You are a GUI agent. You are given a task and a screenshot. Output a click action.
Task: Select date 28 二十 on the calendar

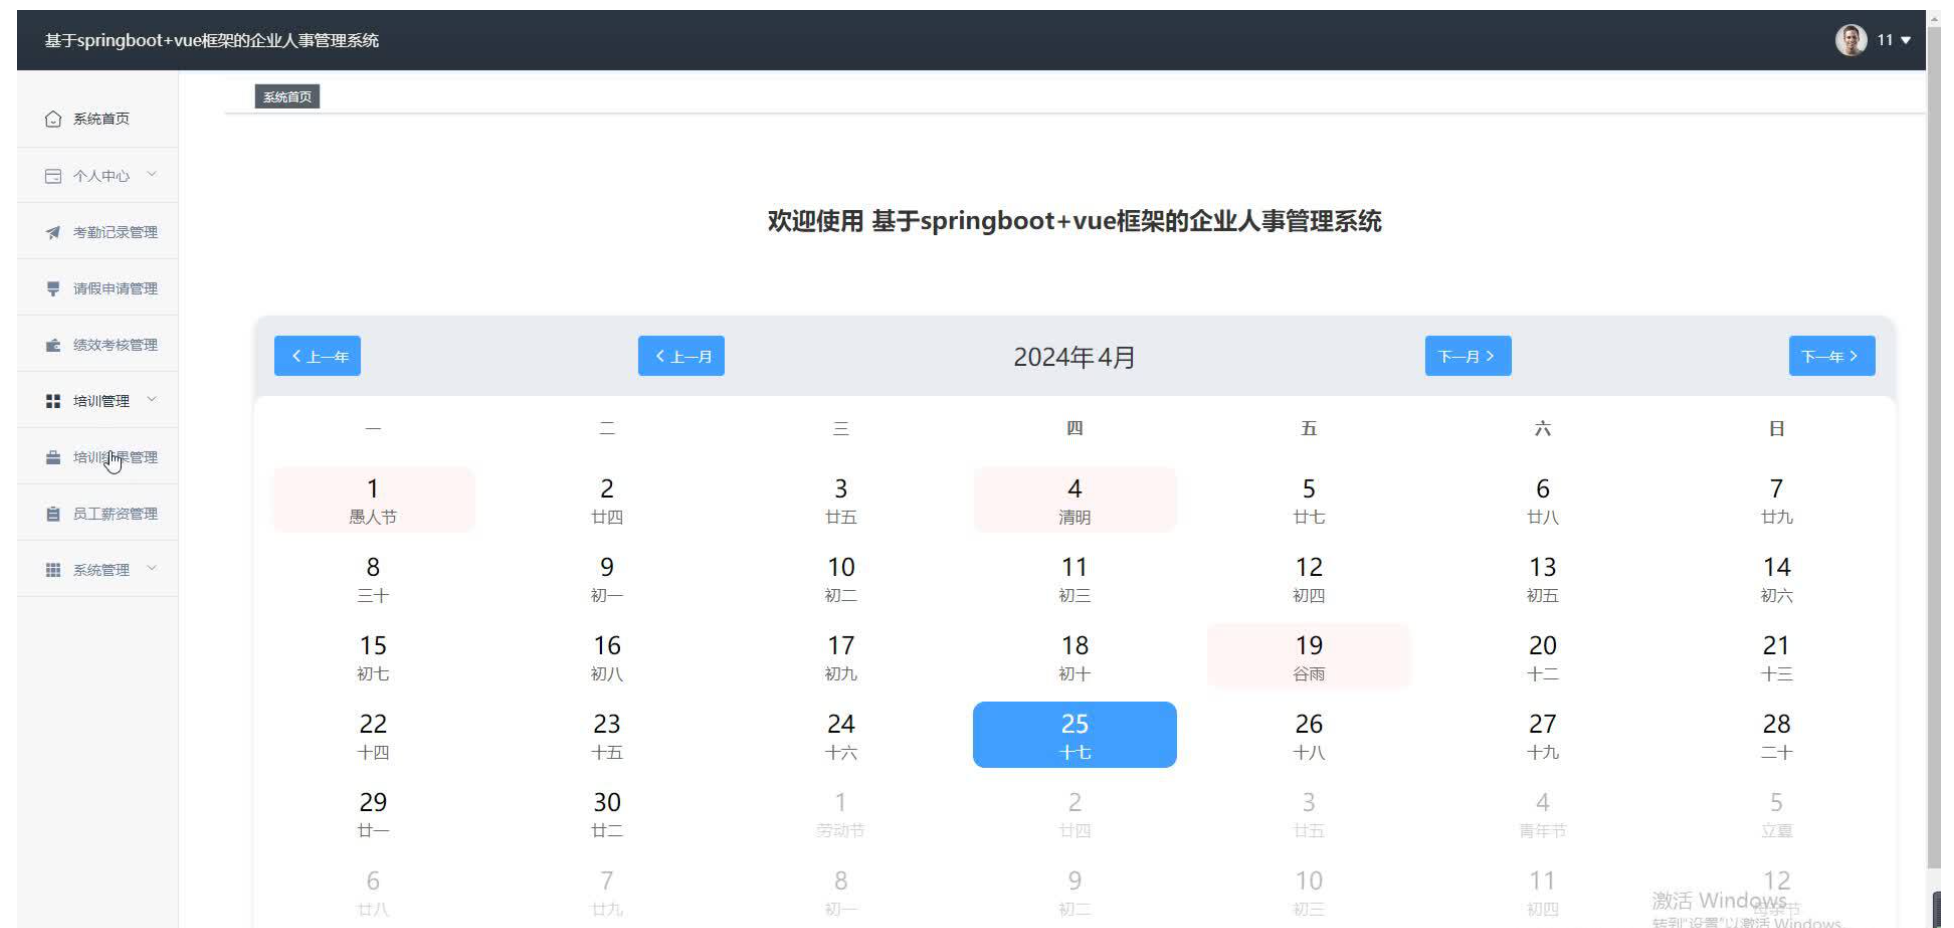click(1777, 735)
